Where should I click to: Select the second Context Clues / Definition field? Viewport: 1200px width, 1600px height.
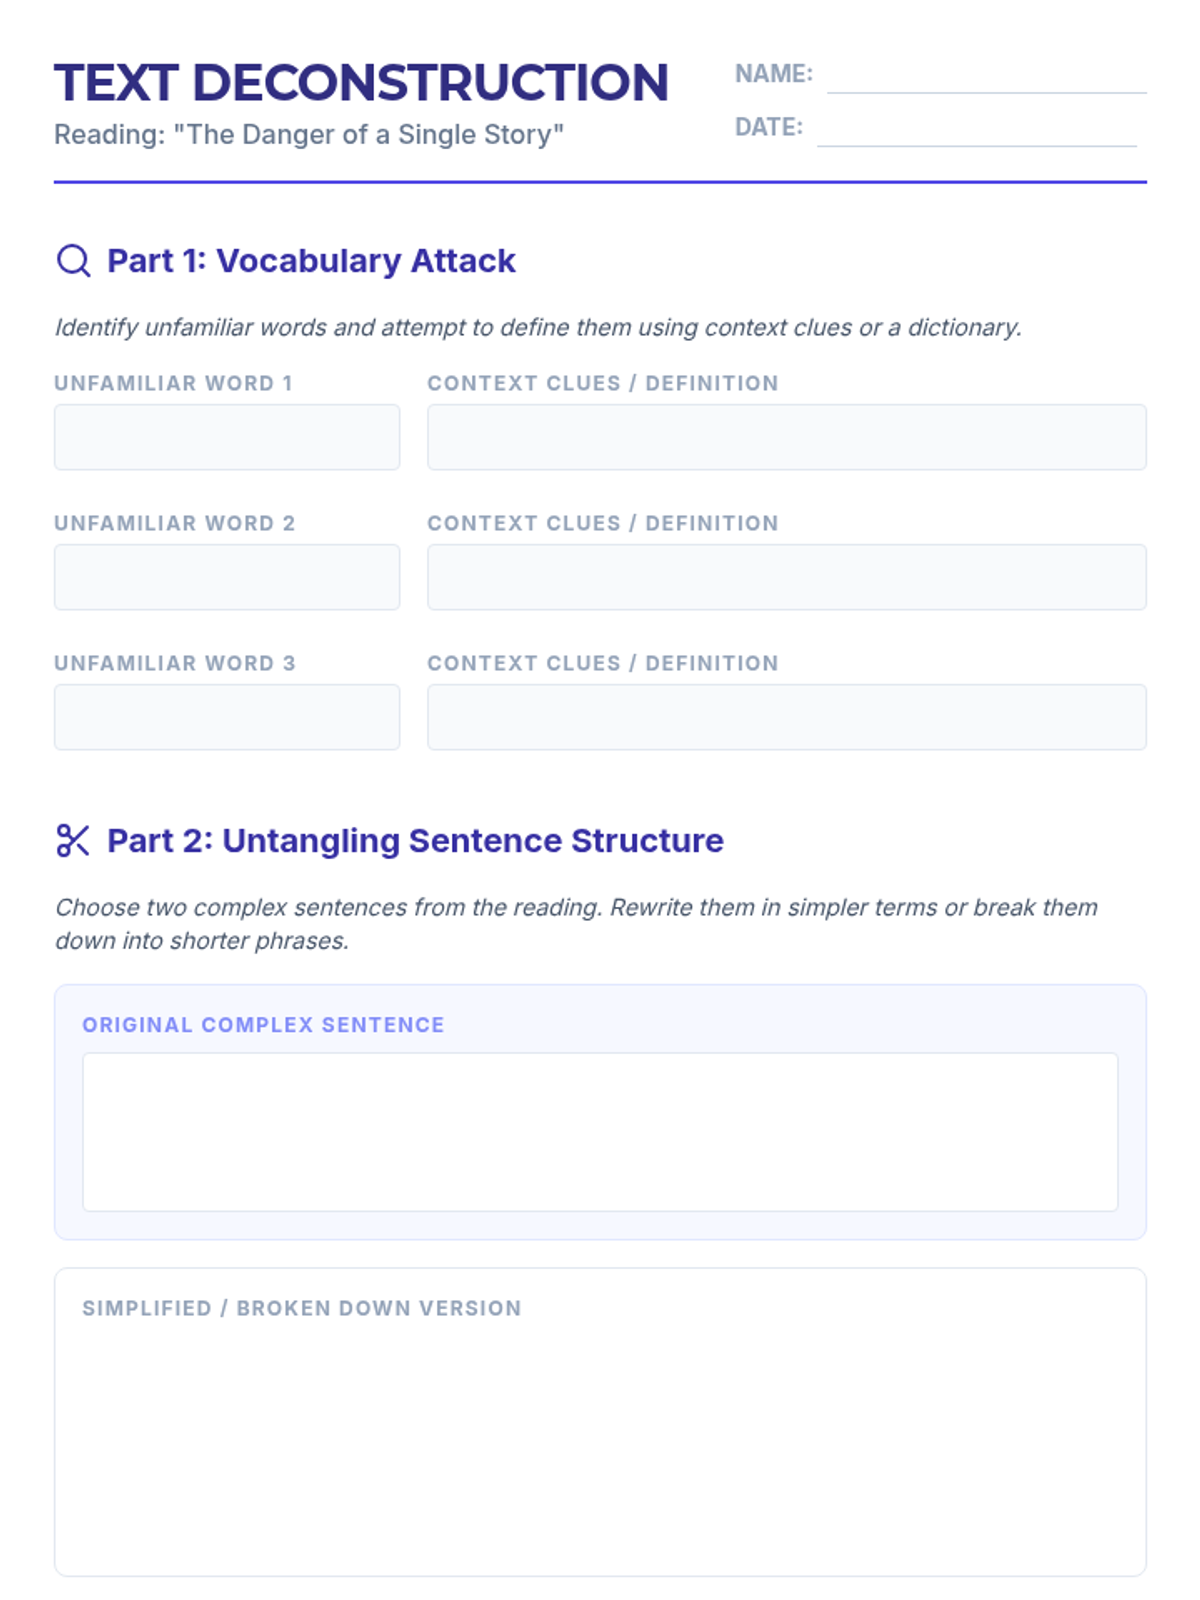coord(787,577)
